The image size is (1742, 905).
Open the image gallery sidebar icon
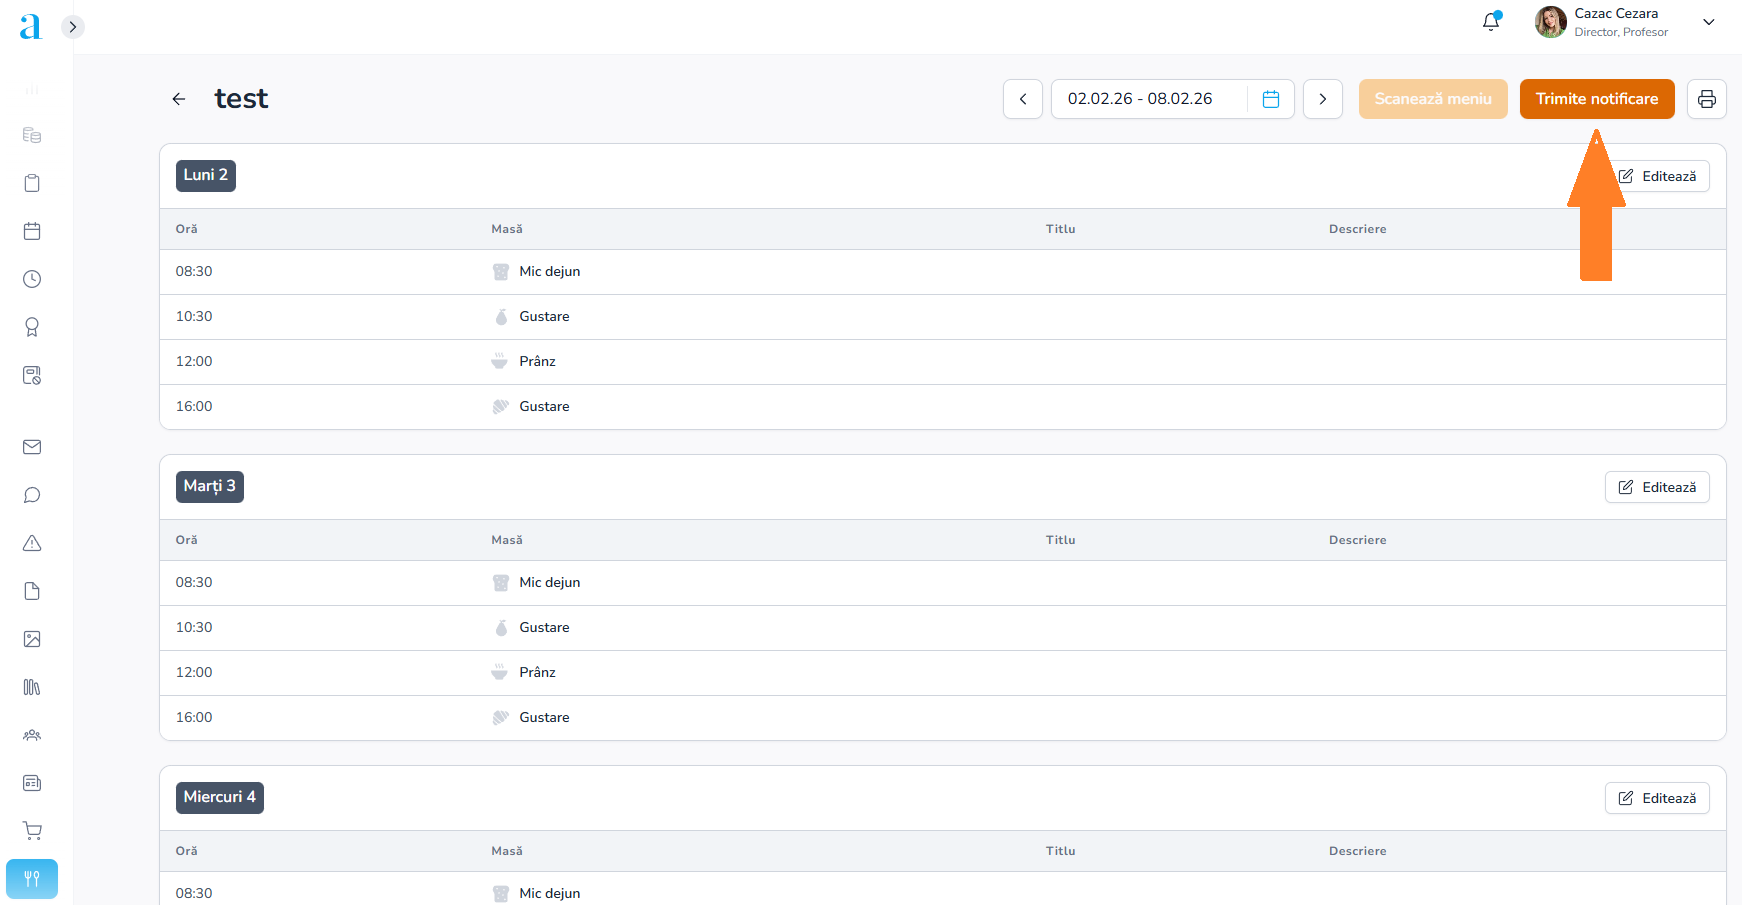pyautogui.click(x=32, y=639)
